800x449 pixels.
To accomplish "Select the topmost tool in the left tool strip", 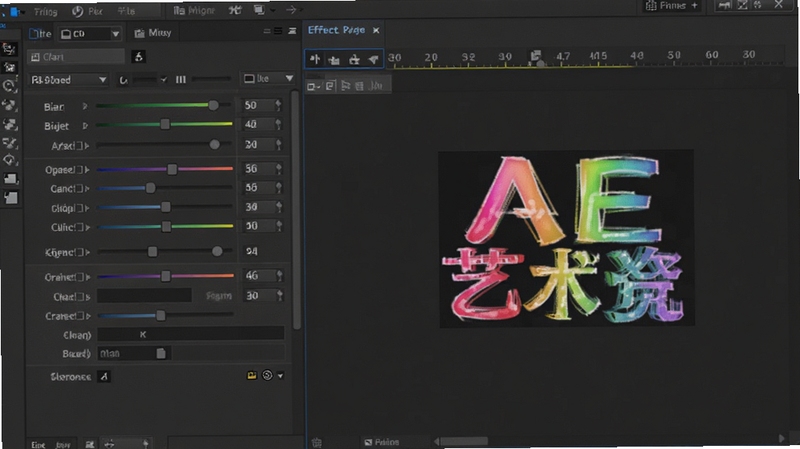I will (x=9, y=48).
